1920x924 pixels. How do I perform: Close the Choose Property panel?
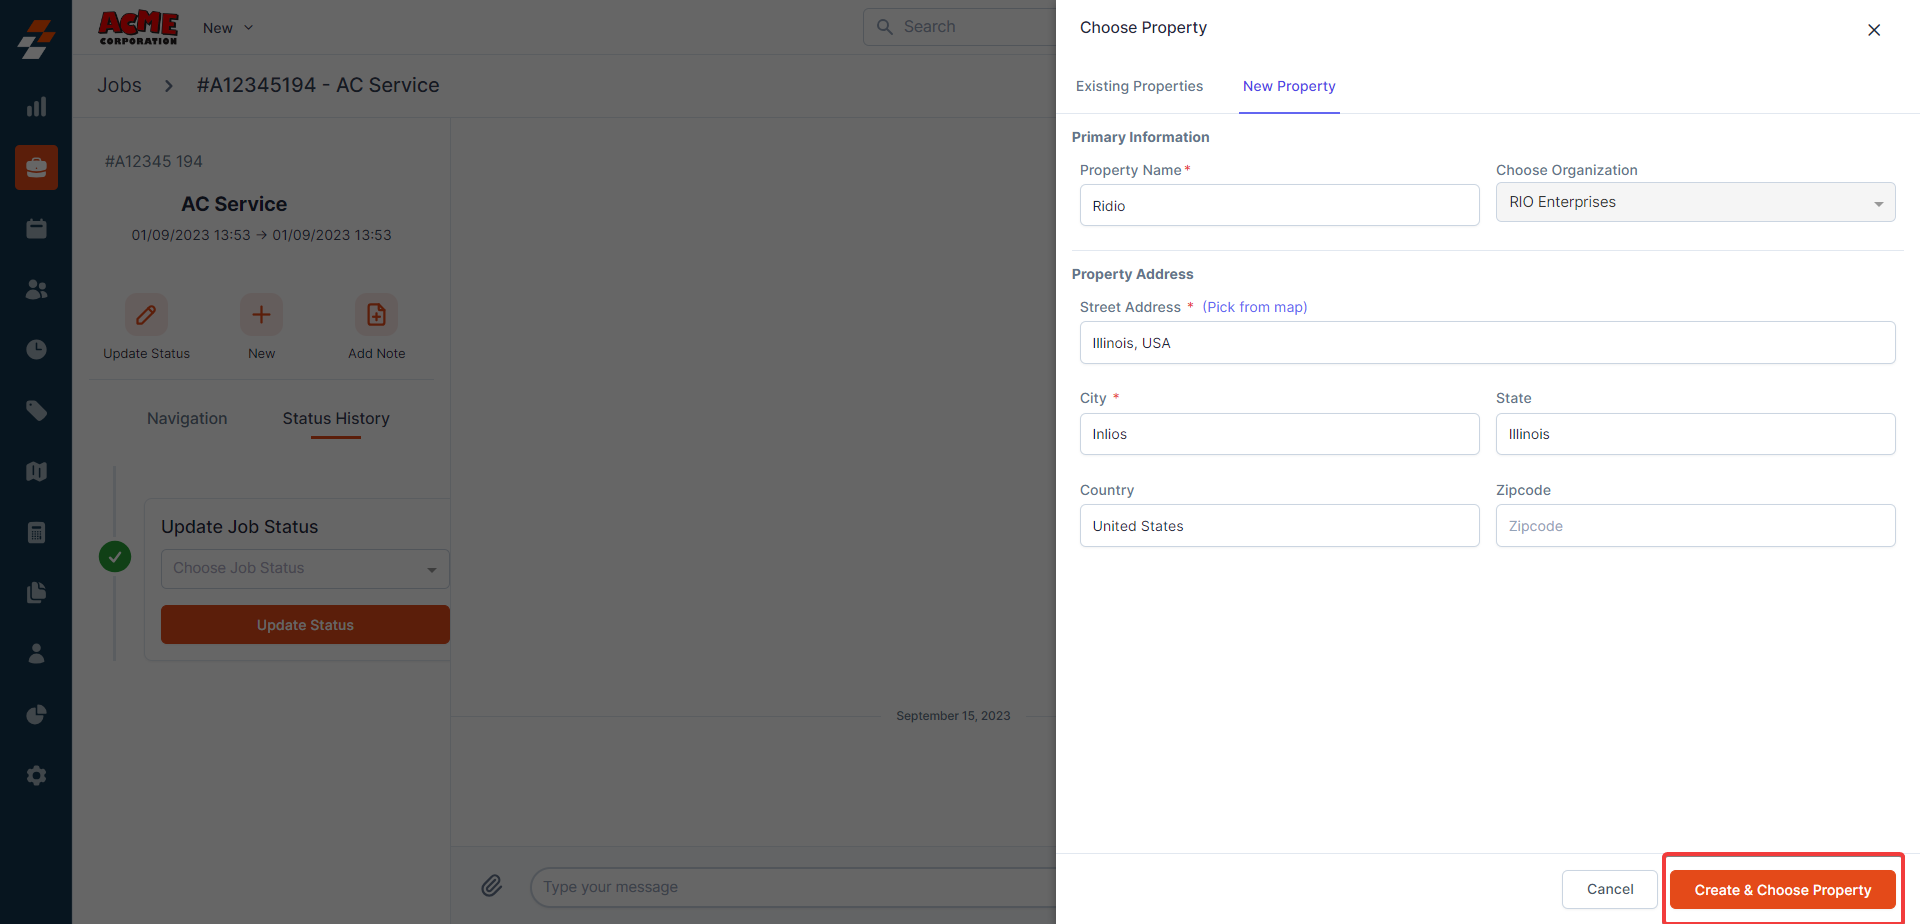click(x=1873, y=30)
